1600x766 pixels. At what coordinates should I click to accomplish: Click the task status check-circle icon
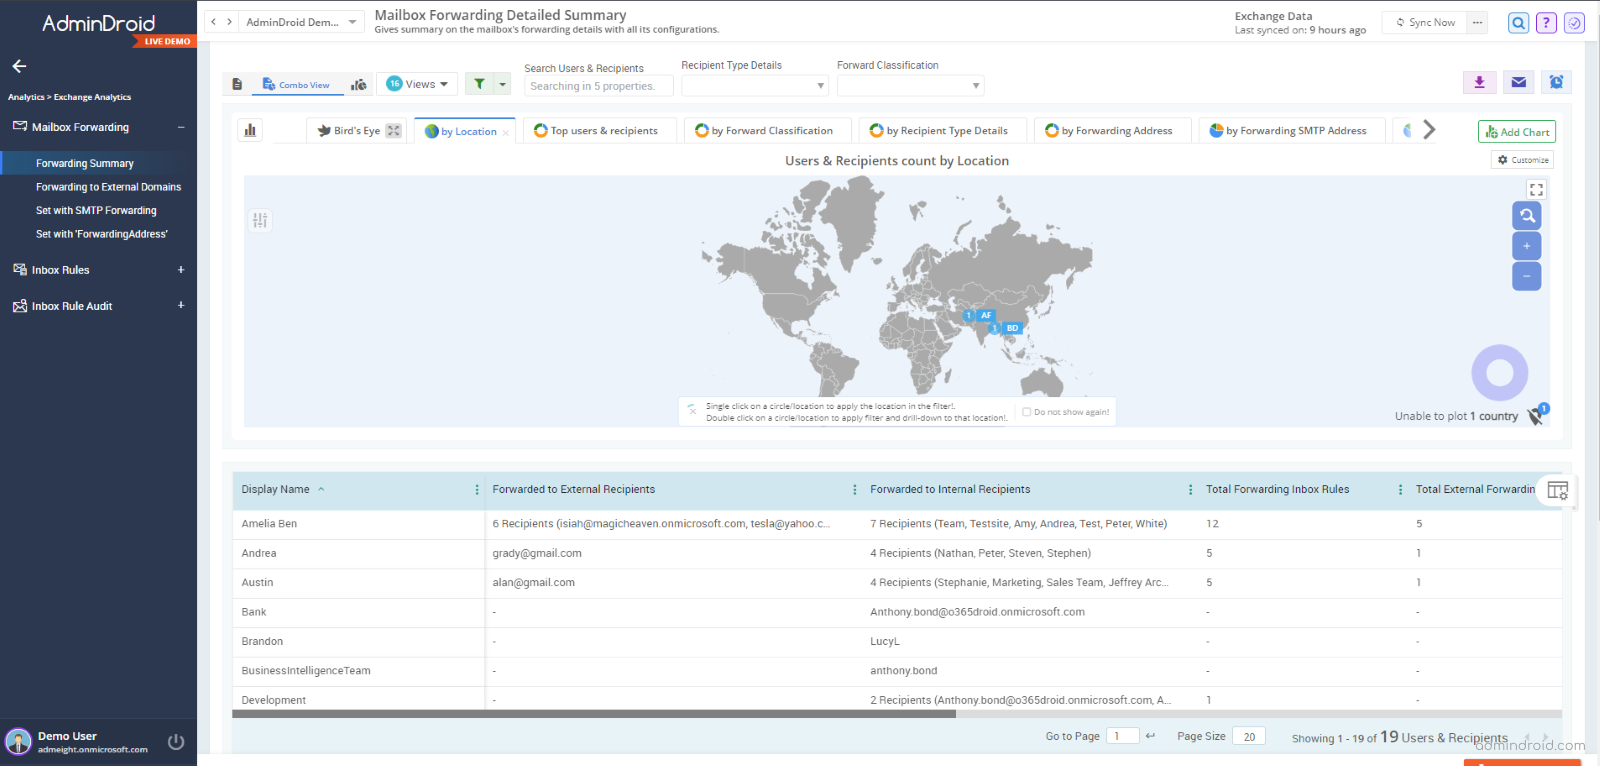pyautogui.click(x=1574, y=23)
